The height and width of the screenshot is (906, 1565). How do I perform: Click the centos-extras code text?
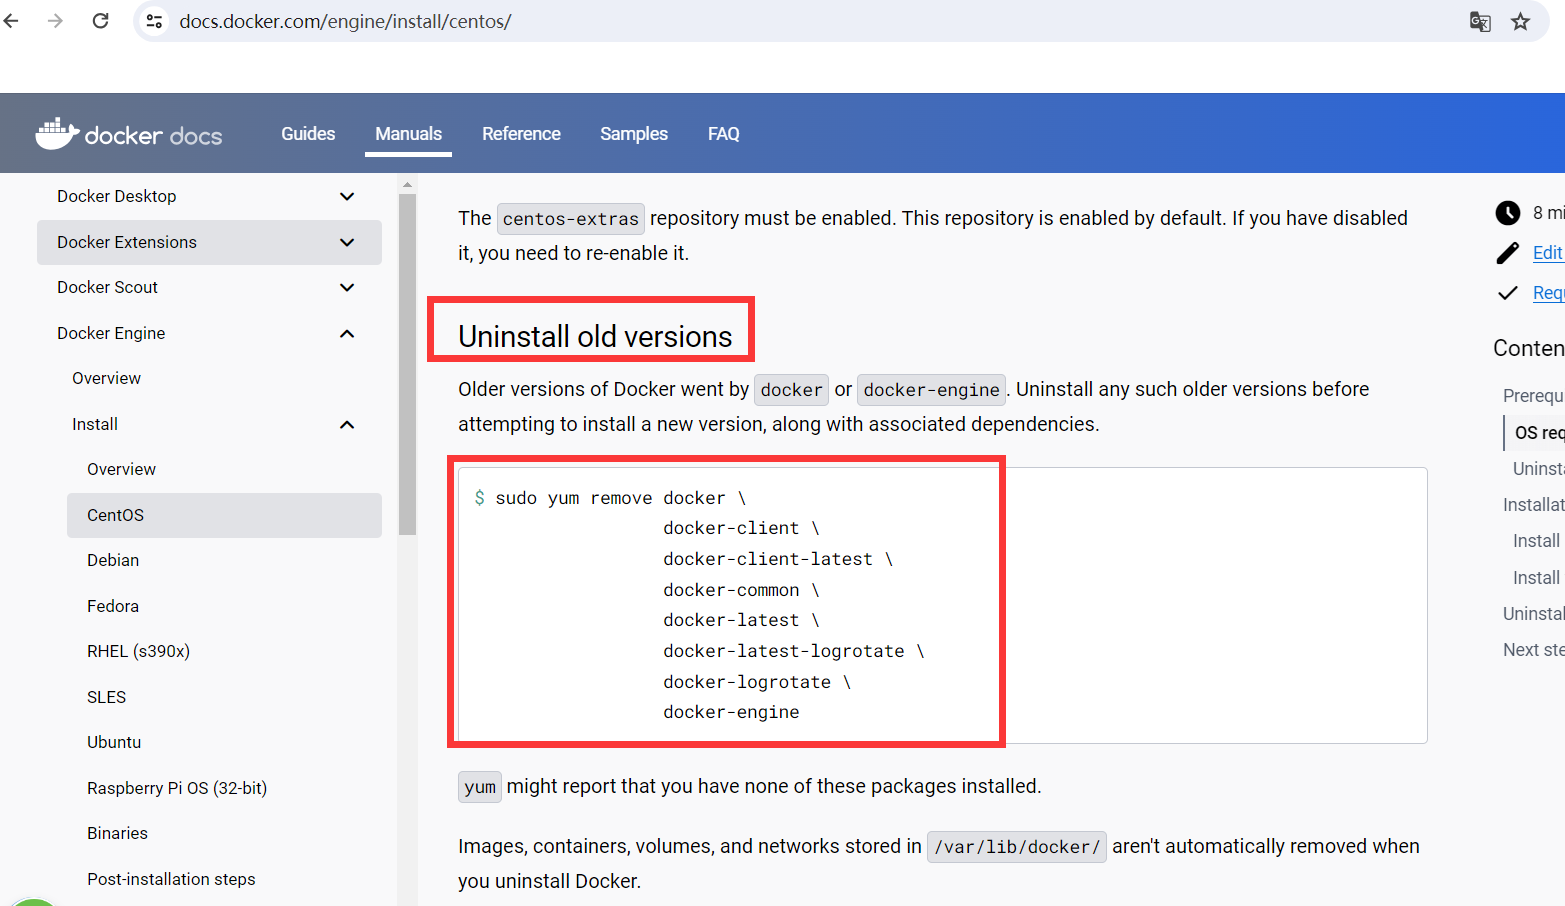point(571,219)
